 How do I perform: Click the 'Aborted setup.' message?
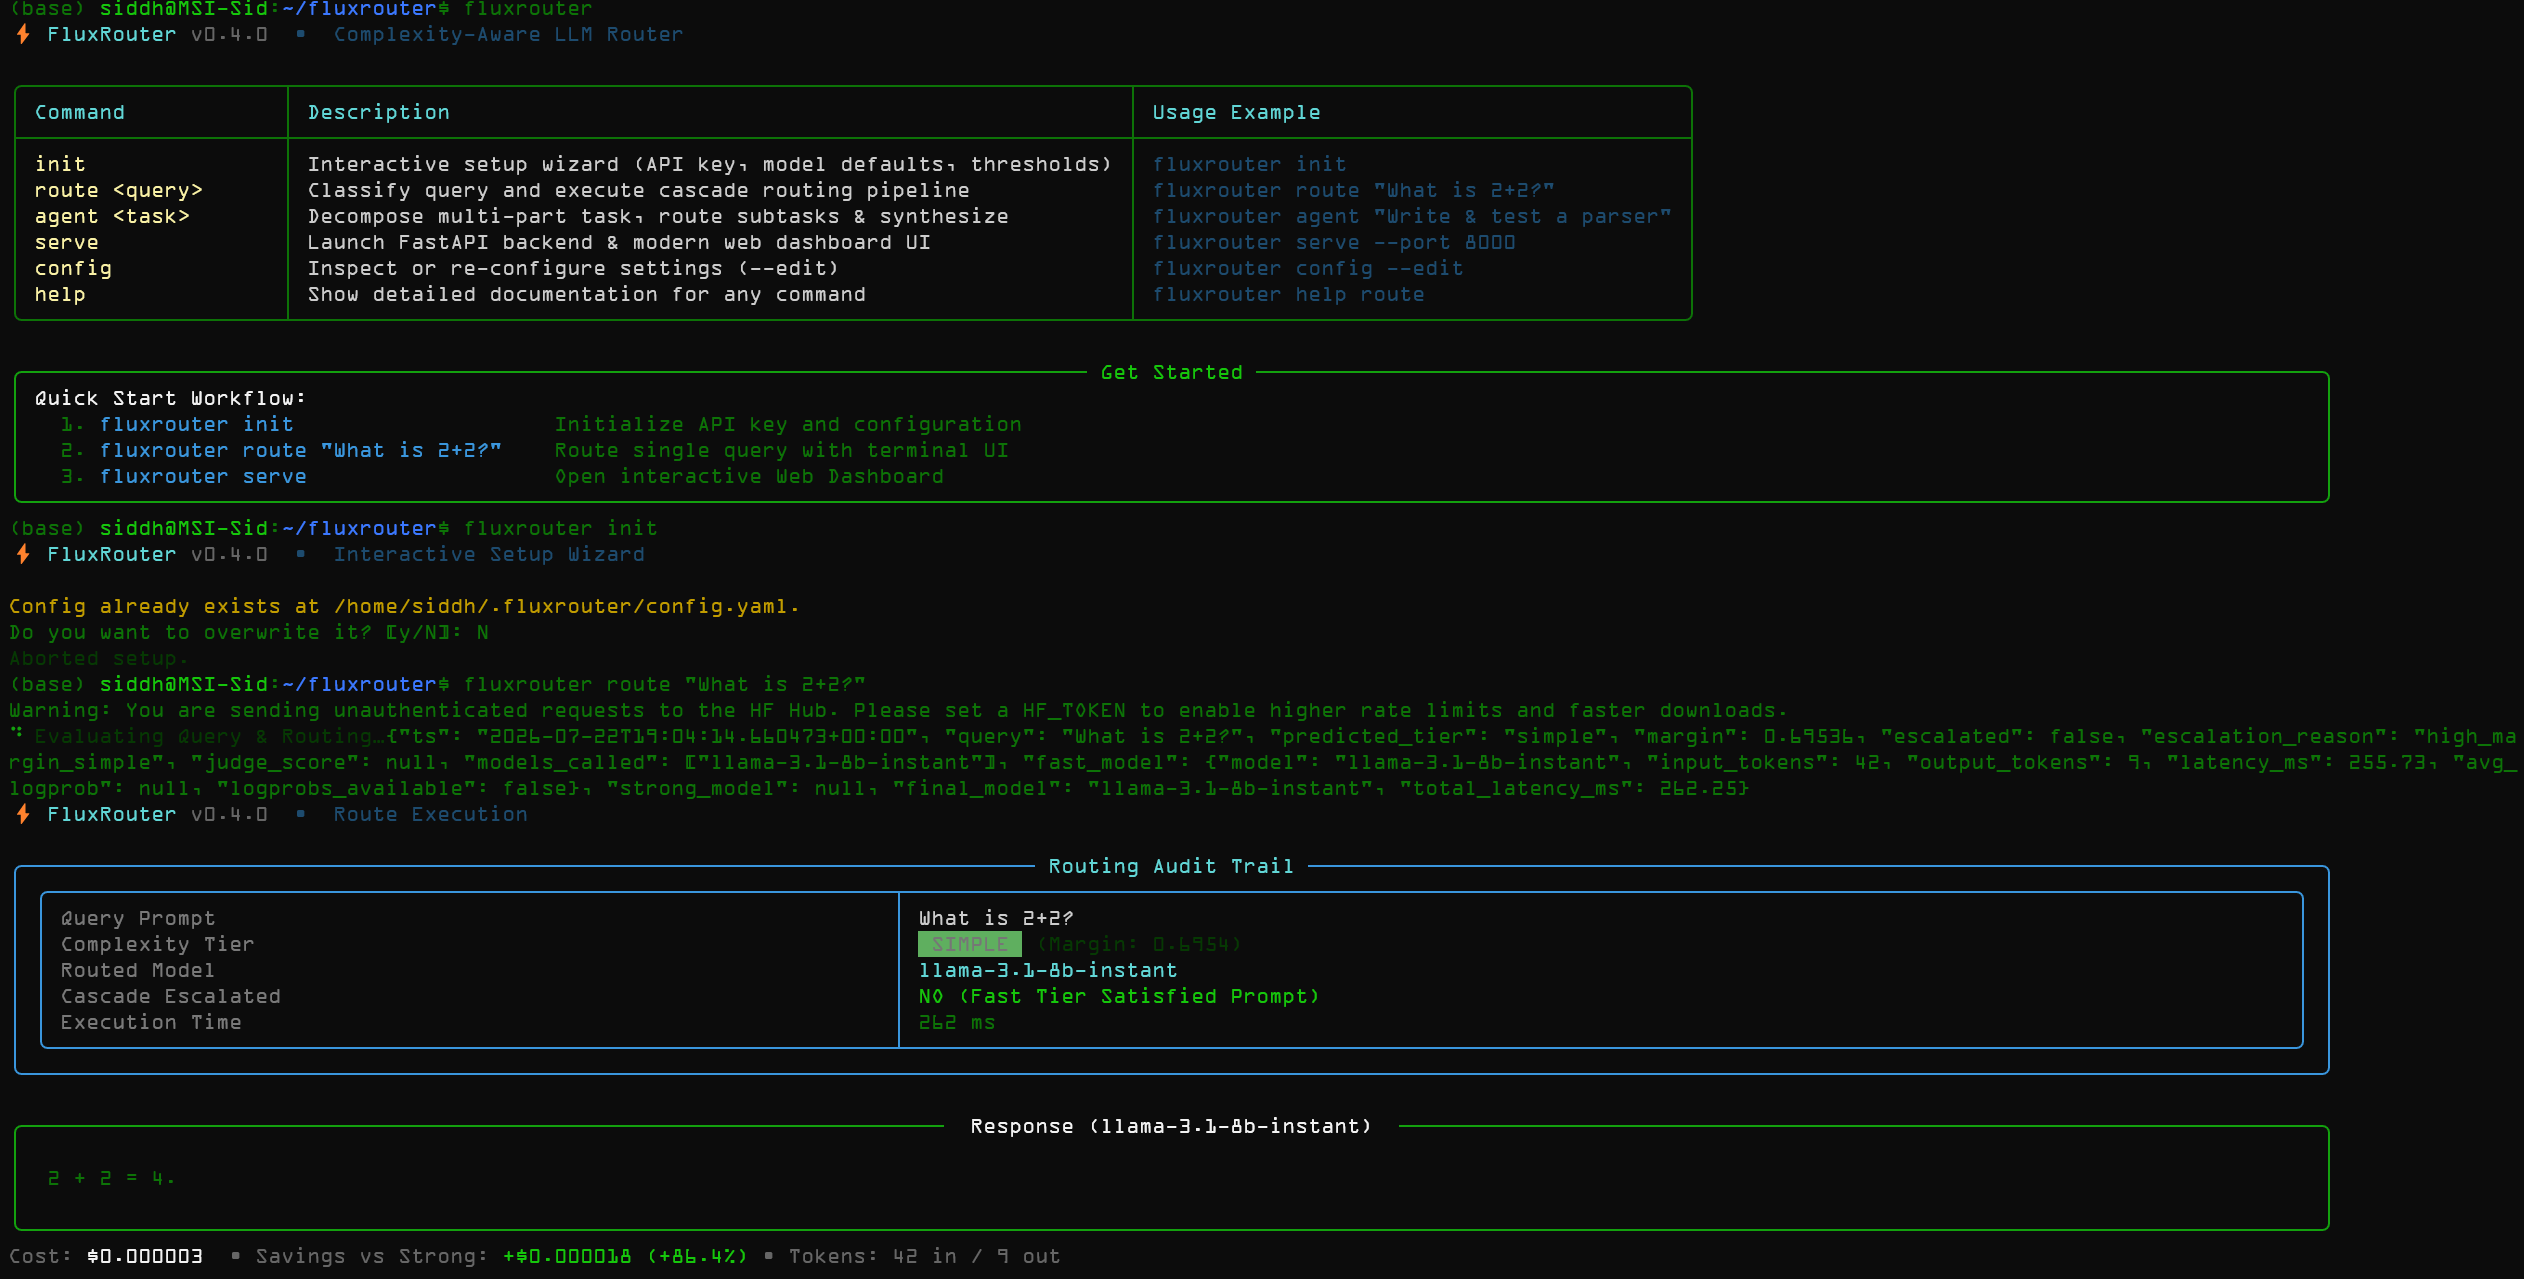pyautogui.click(x=99, y=658)
